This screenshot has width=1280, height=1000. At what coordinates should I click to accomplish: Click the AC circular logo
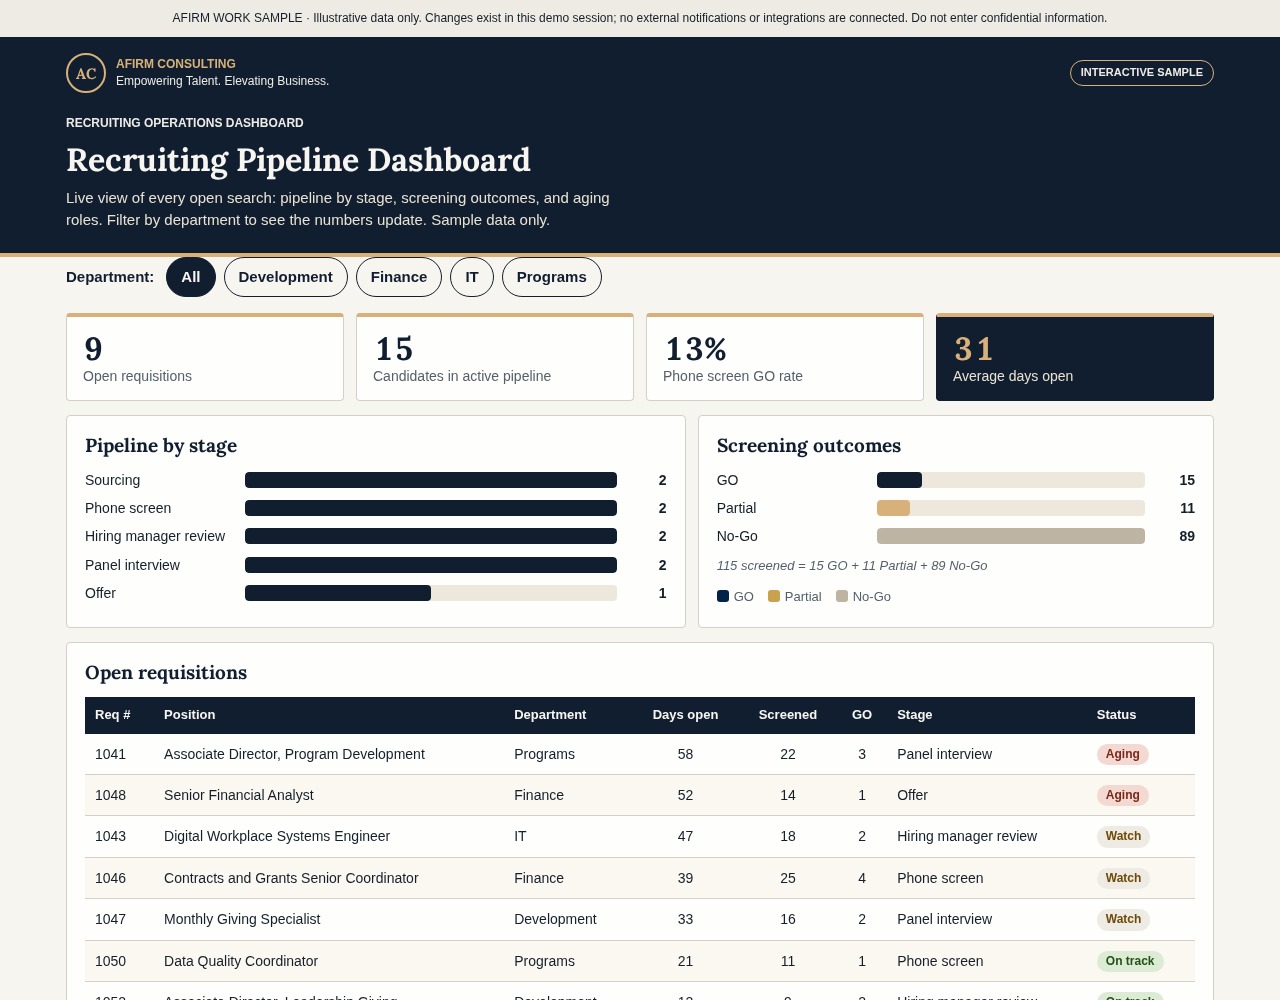point(86,73)
